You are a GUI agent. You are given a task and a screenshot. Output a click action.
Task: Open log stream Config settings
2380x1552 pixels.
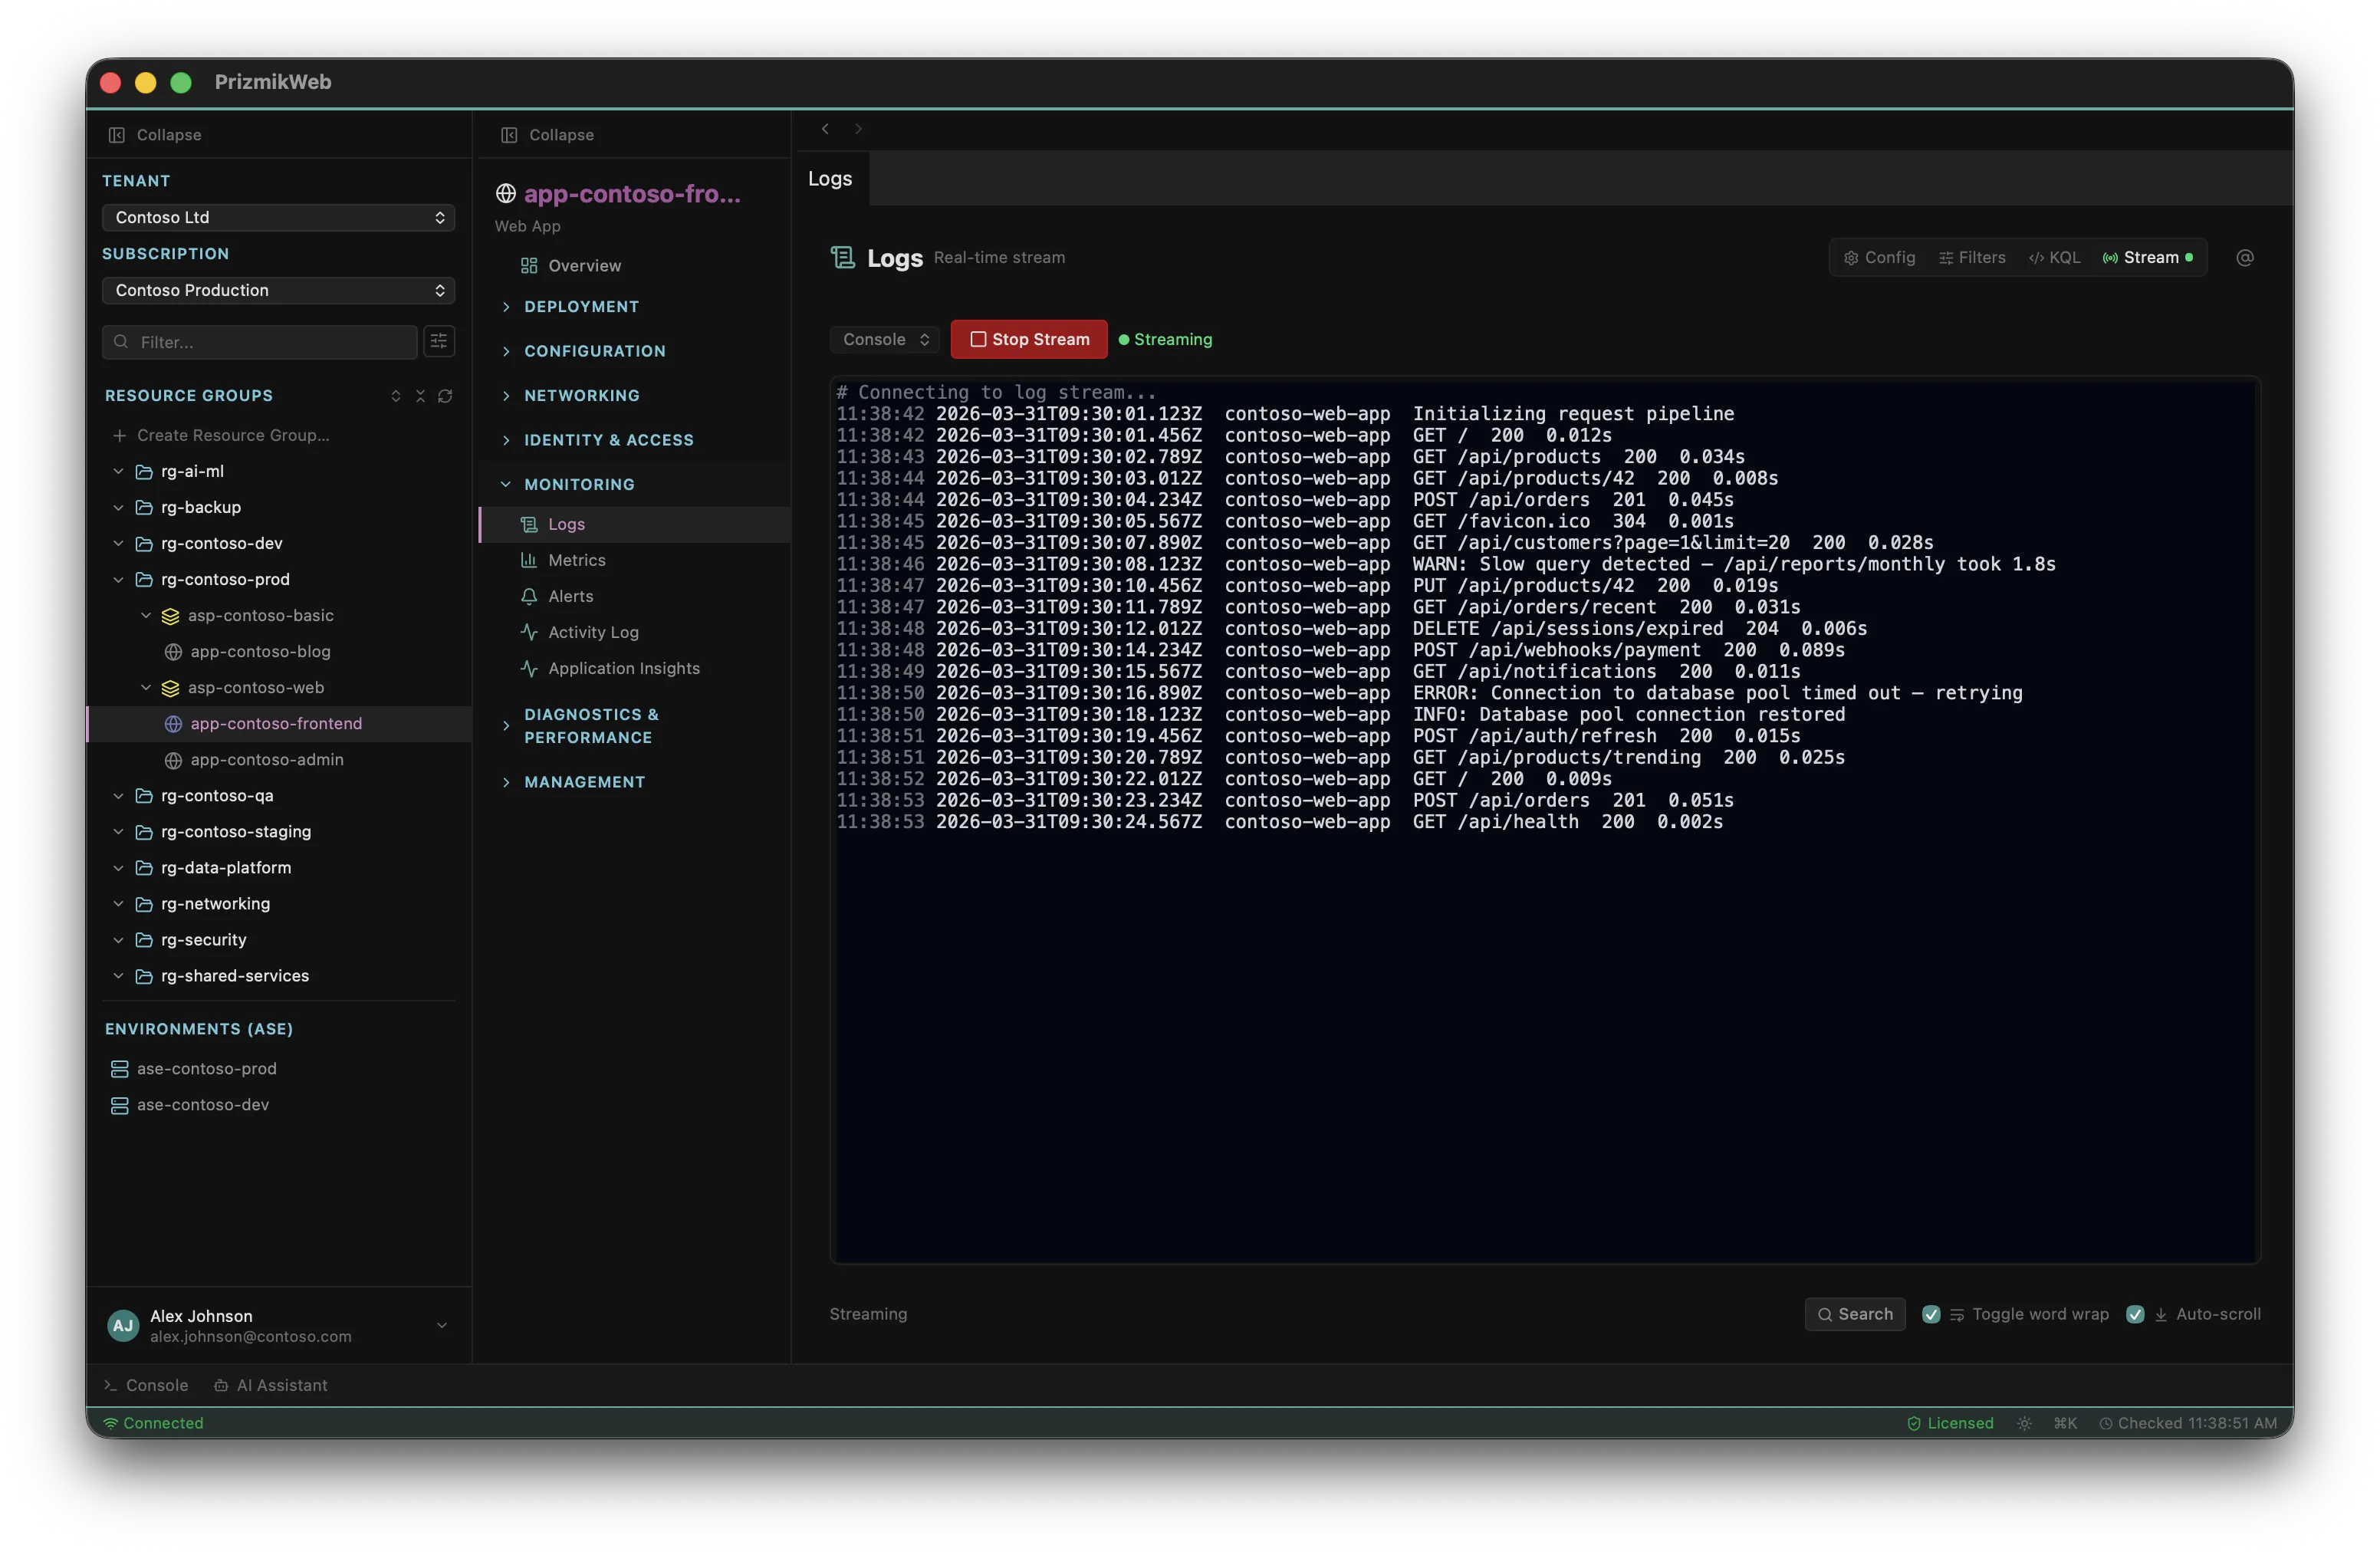click(x=1879, y=257)
